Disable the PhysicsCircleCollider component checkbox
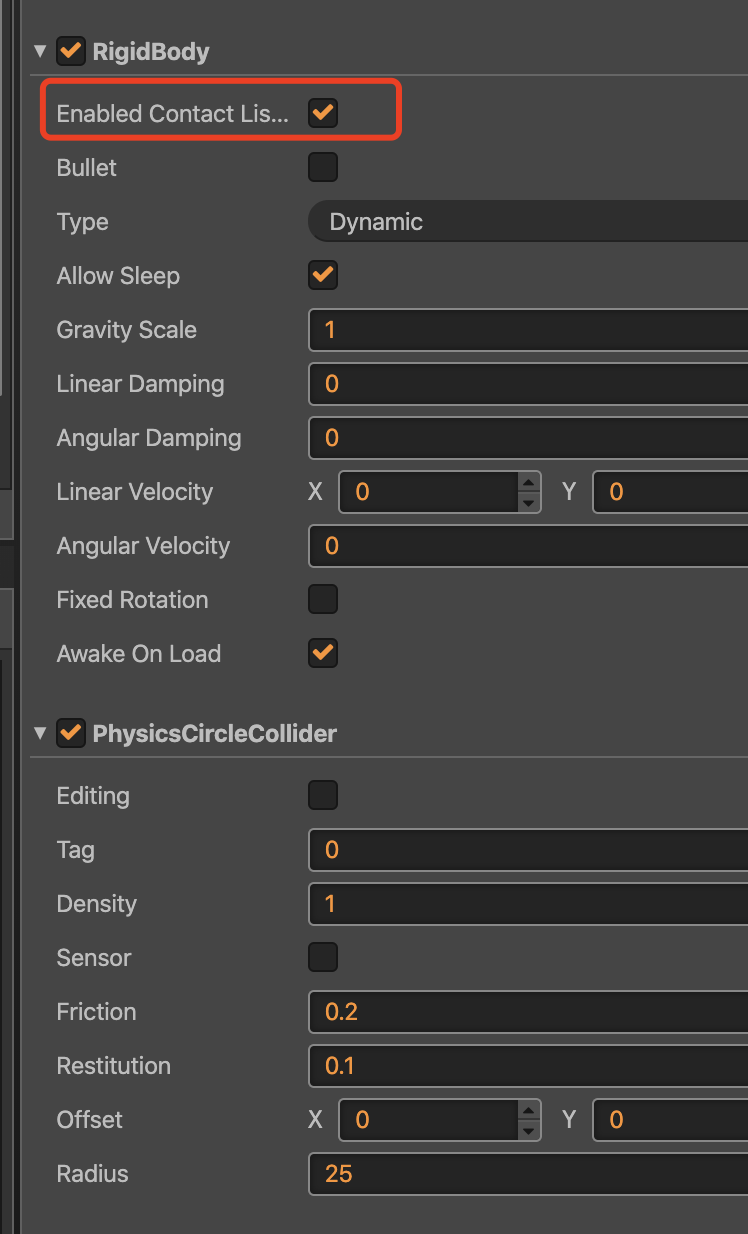Screen dimensions: 748x1234 71,733
